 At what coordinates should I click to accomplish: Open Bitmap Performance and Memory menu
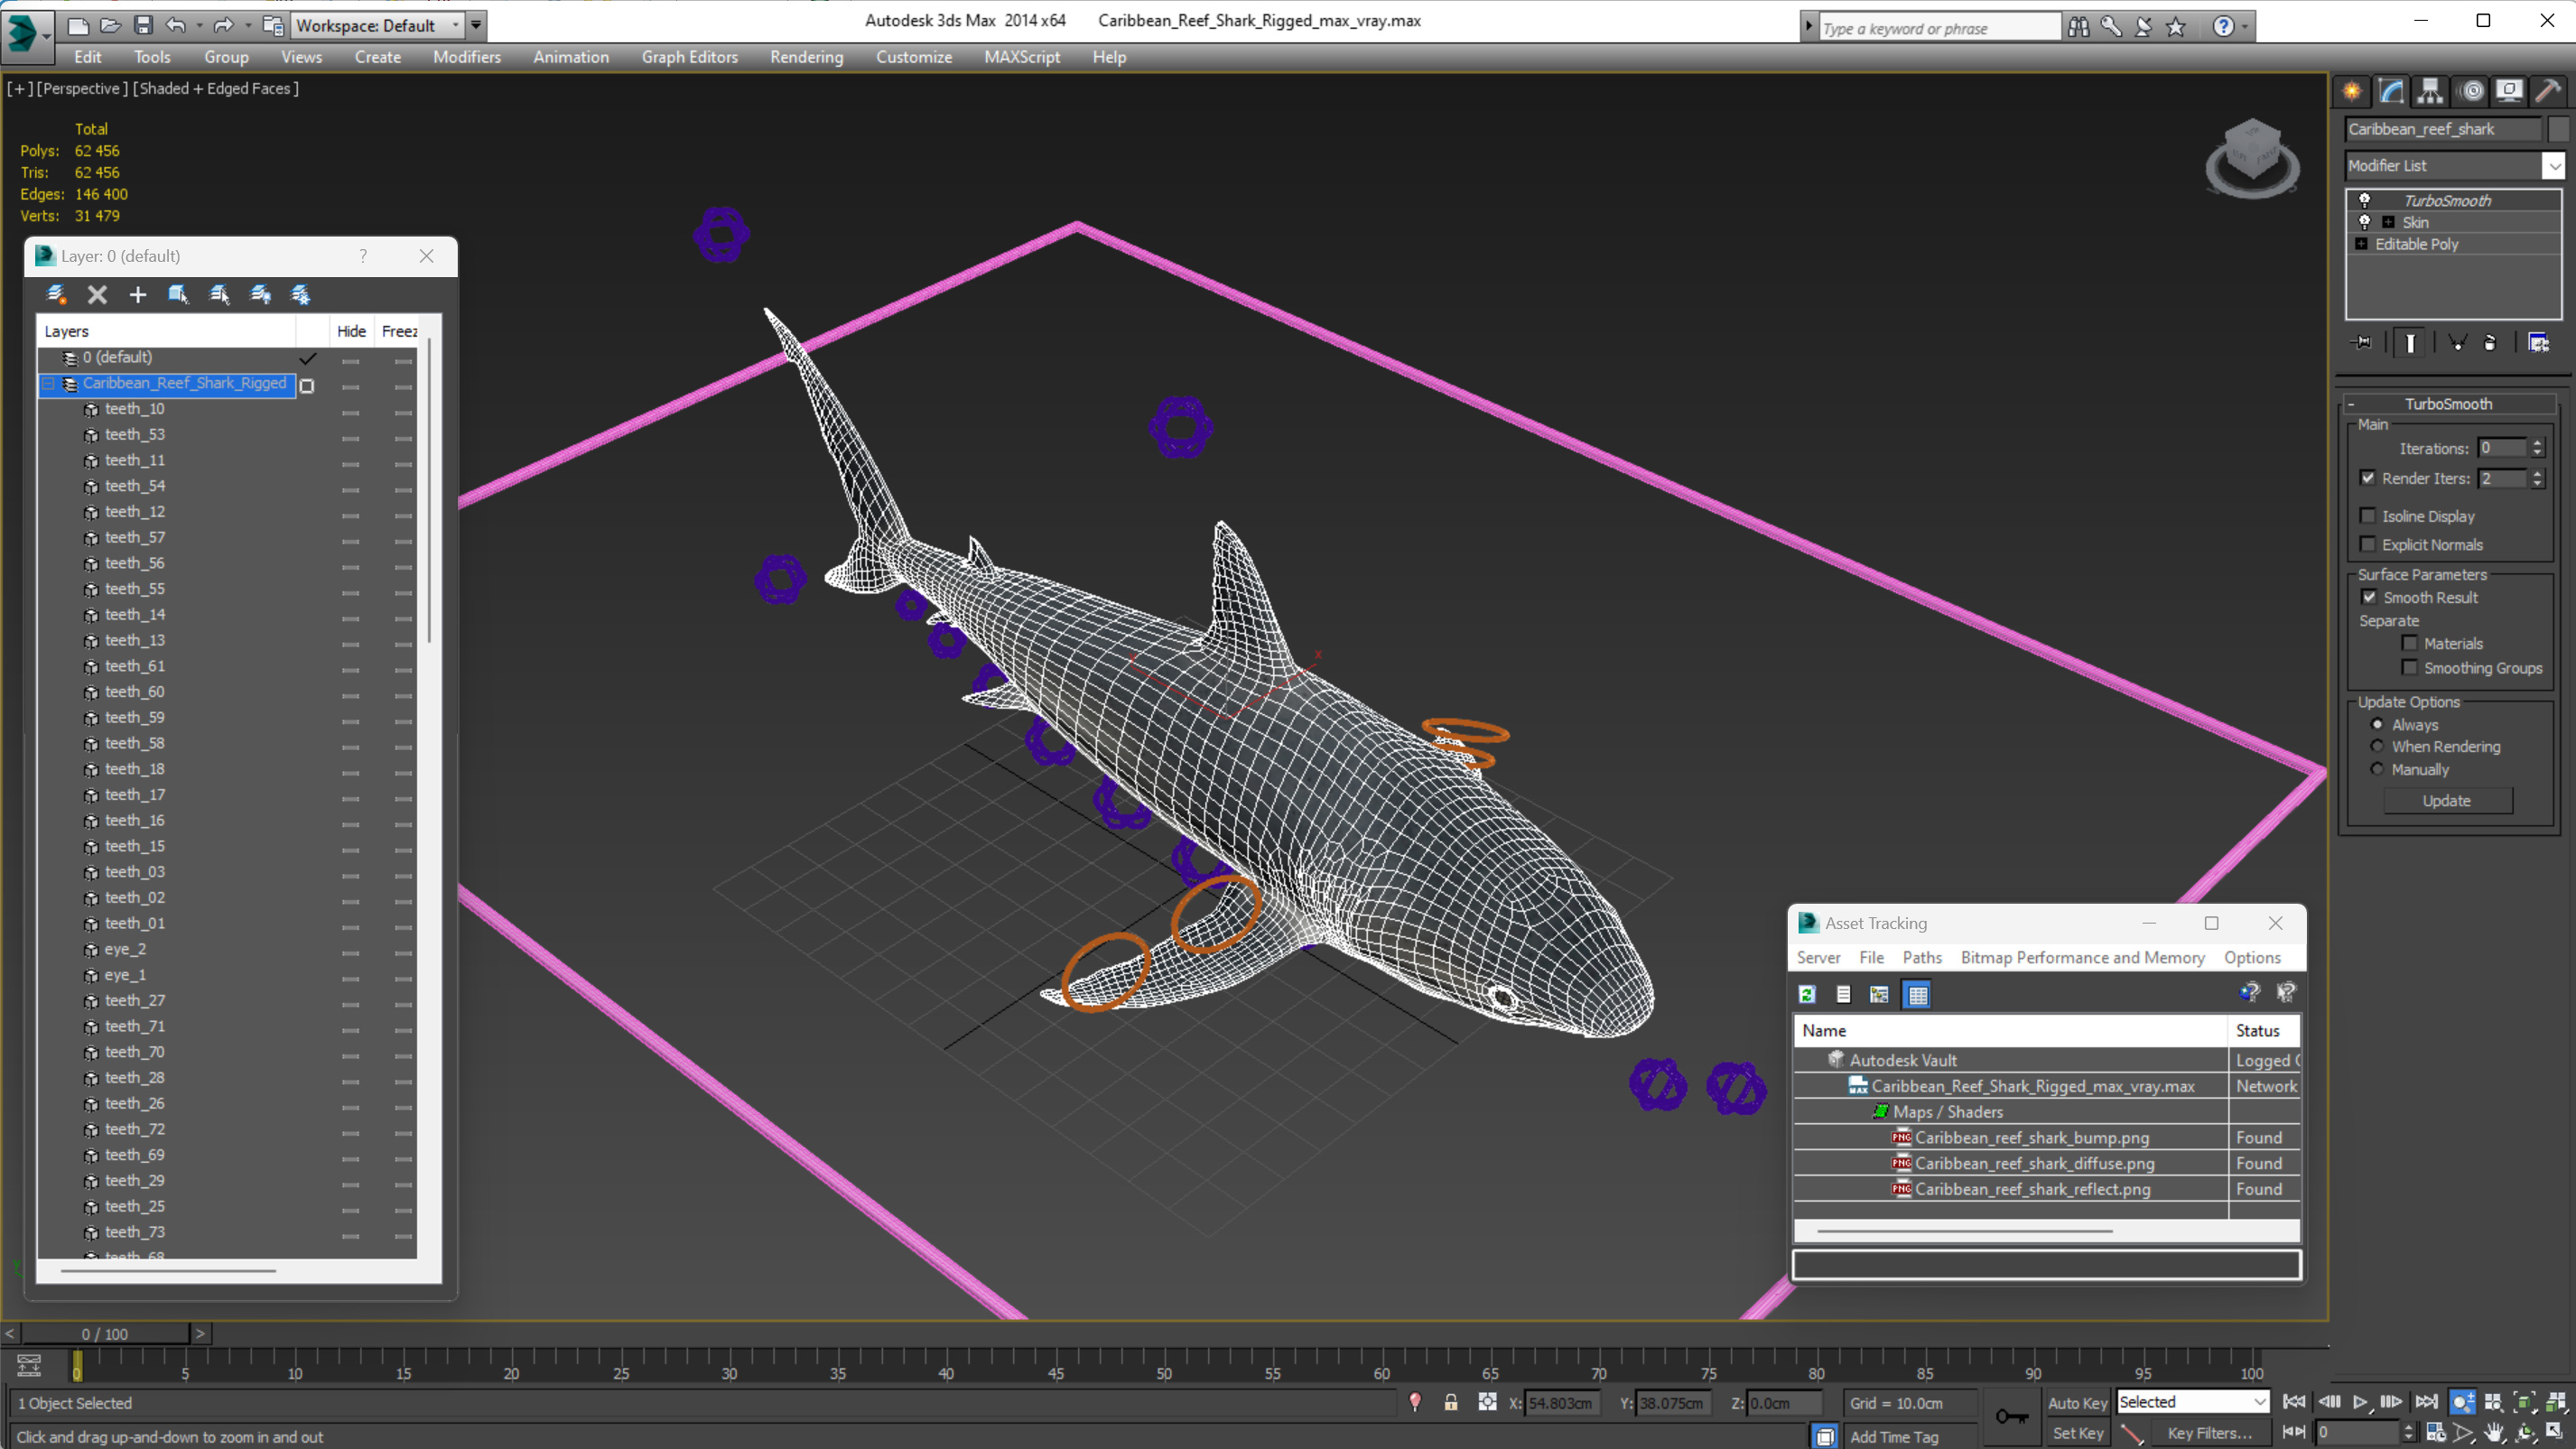pos(2082,957)
